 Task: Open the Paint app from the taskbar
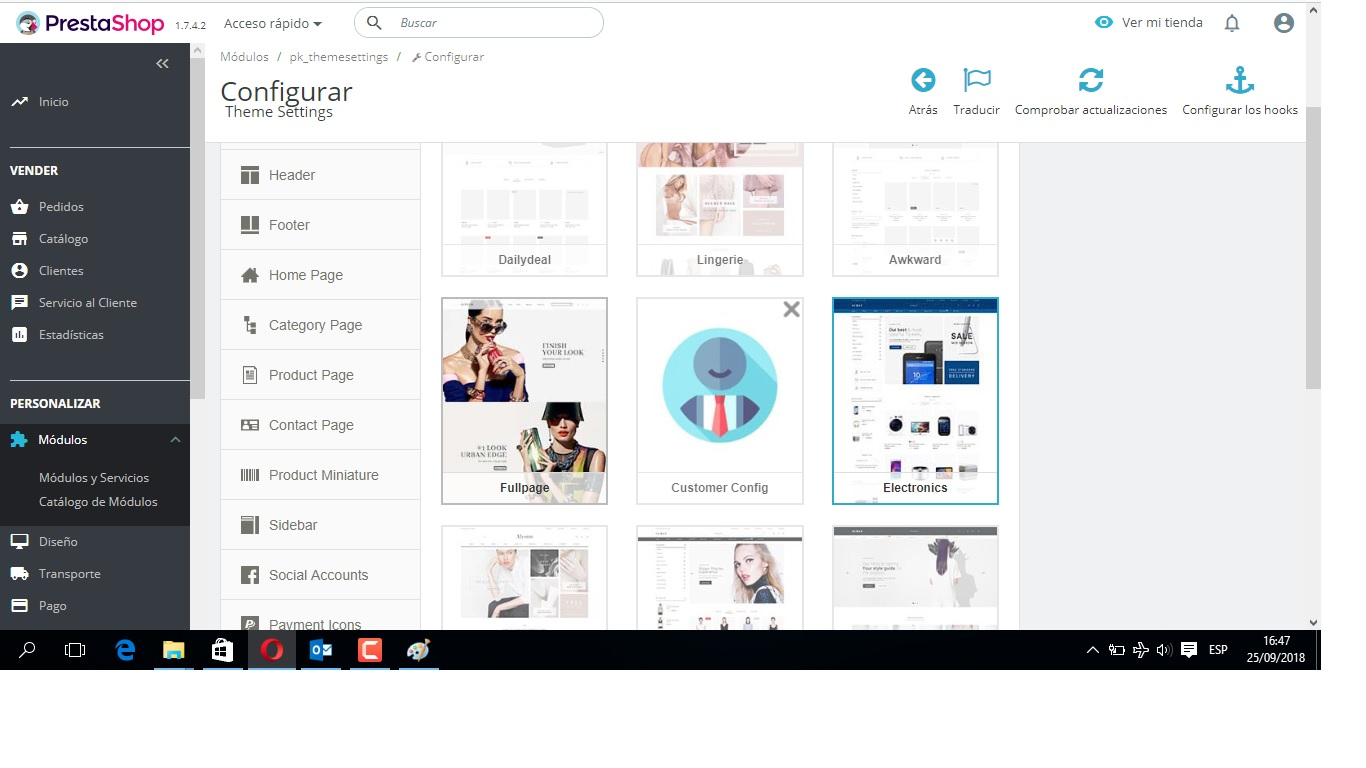418,650
